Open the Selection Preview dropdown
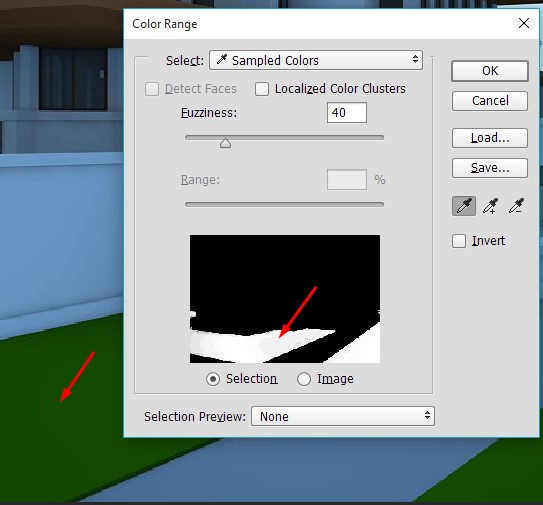 (x=342, y=416)
